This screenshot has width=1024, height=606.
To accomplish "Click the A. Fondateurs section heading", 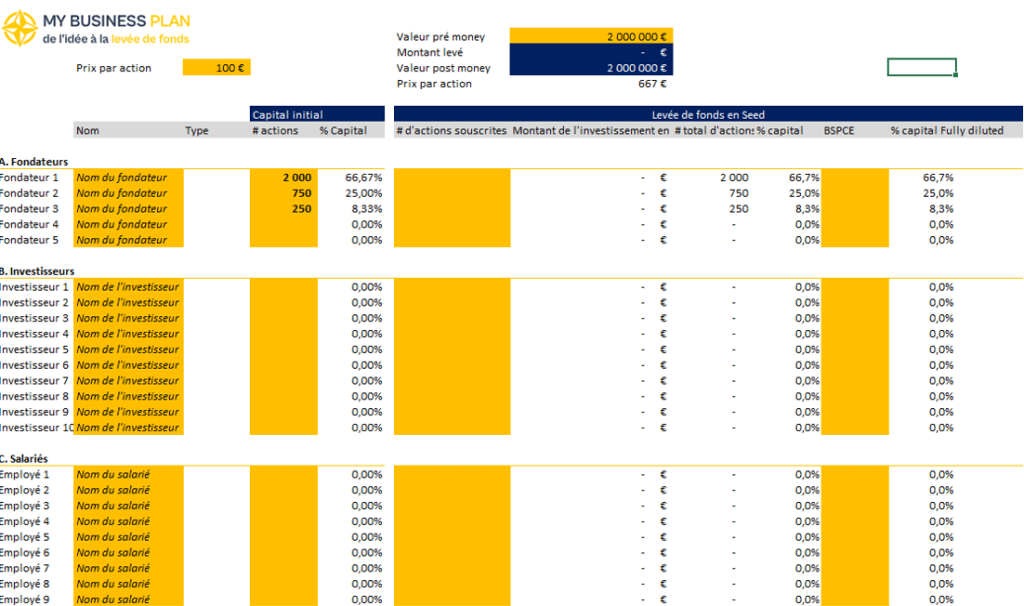I will point(35,161).
